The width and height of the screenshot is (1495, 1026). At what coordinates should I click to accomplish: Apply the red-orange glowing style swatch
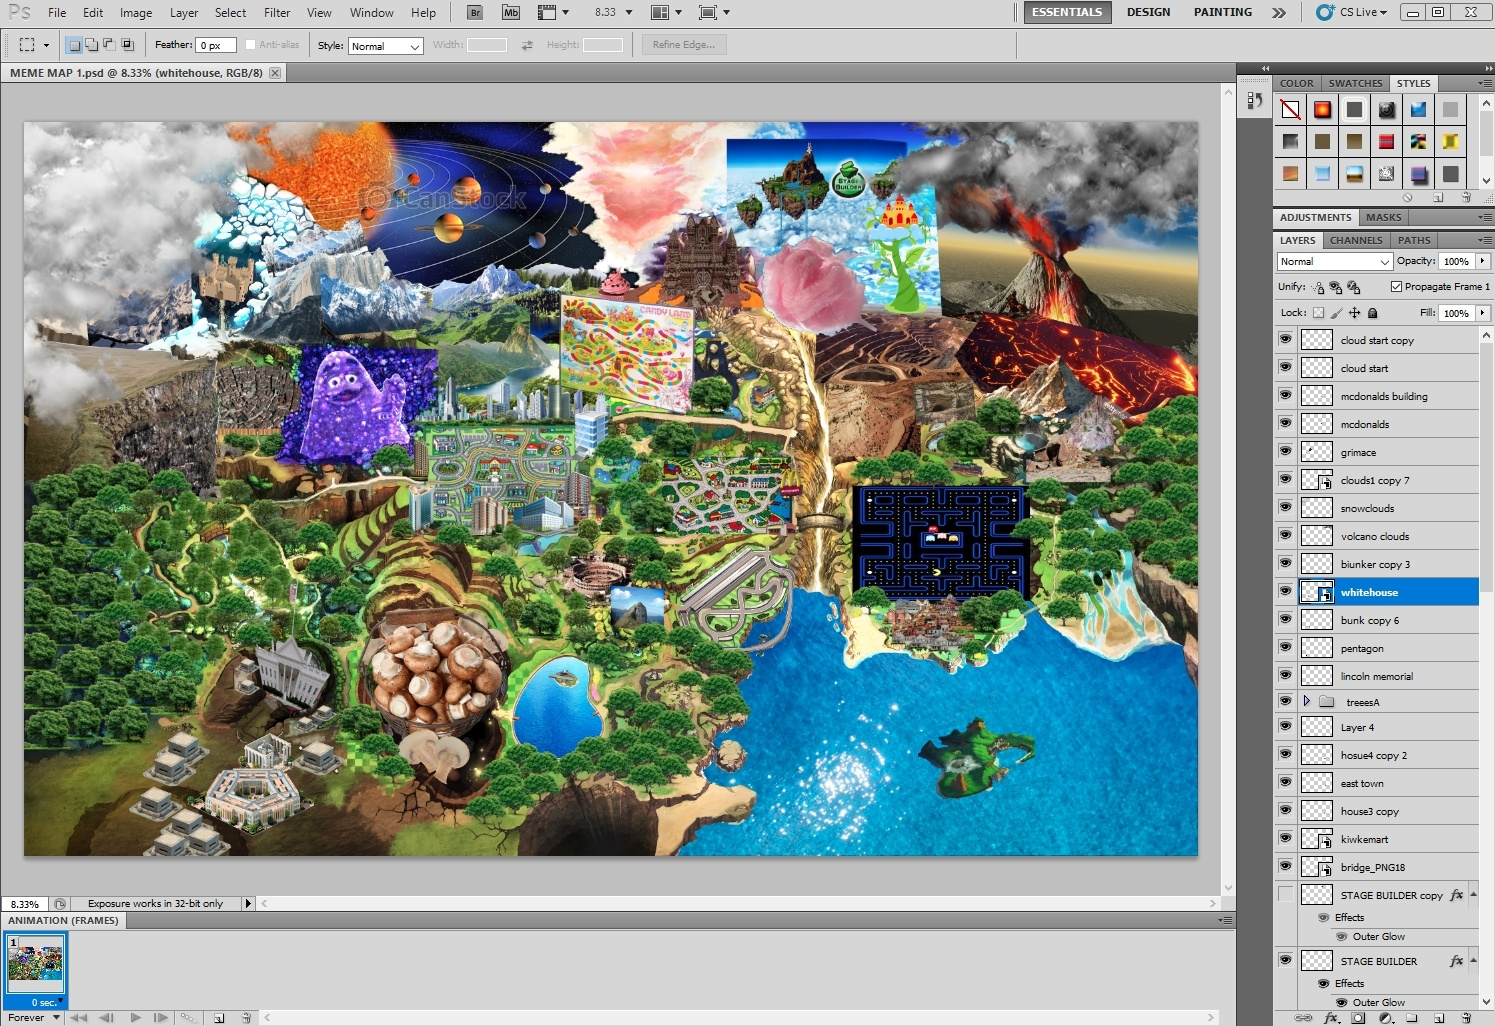pos(1322,110)
